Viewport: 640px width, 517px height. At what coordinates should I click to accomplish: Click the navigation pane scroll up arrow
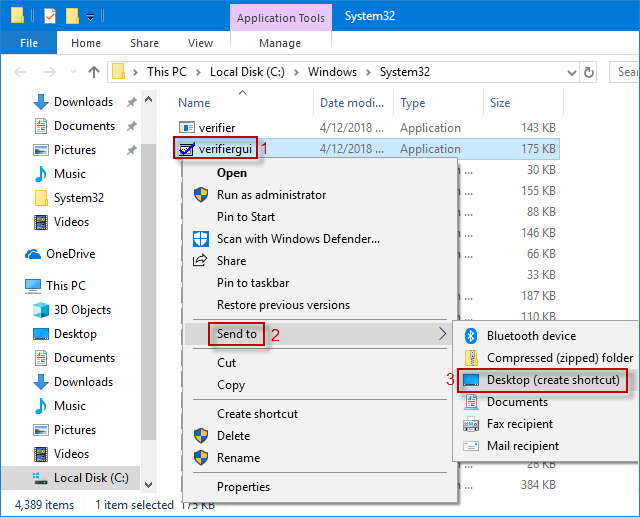point(149,99)
